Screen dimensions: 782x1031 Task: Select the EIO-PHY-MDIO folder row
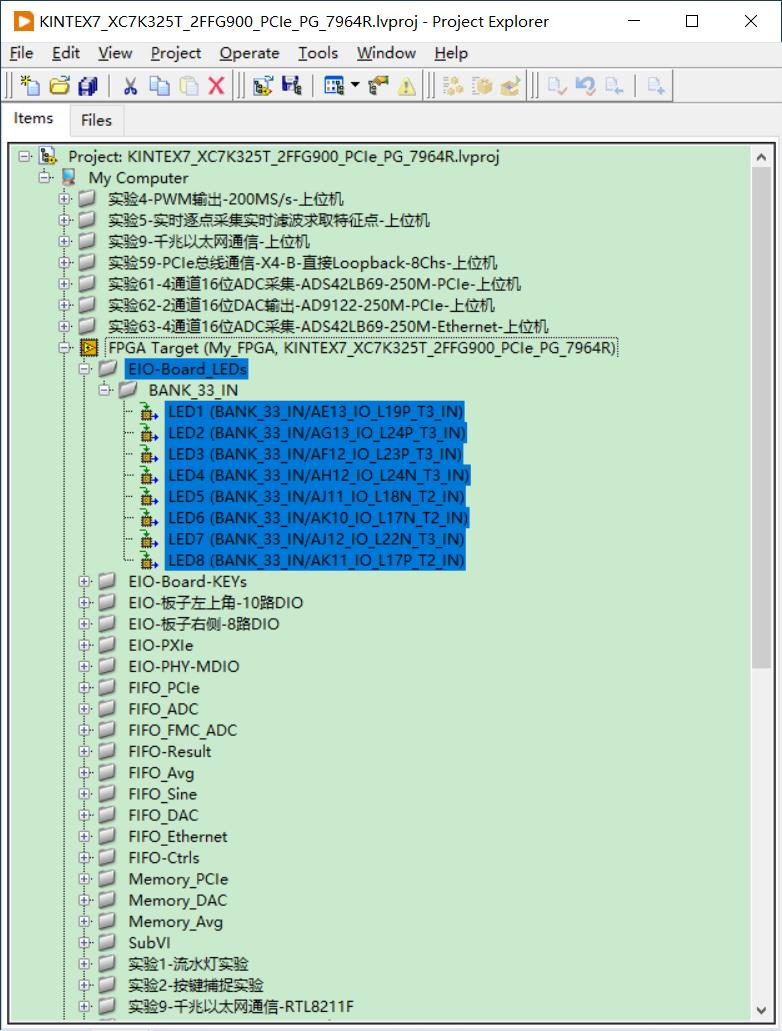click(x=183, y=667)
